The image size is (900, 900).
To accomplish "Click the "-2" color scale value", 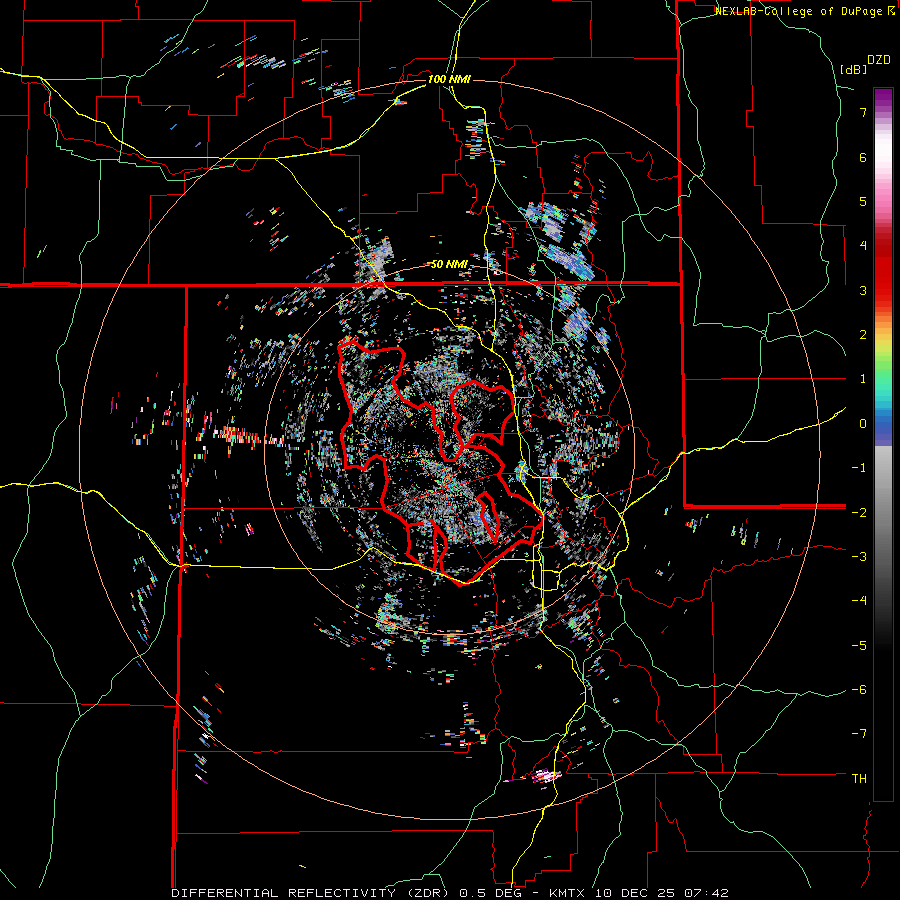I will 859,512.
